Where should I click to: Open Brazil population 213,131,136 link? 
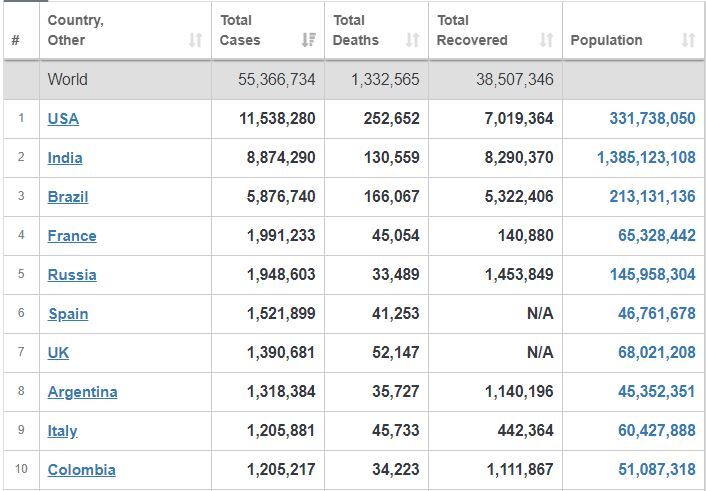(x=652, y=196)
